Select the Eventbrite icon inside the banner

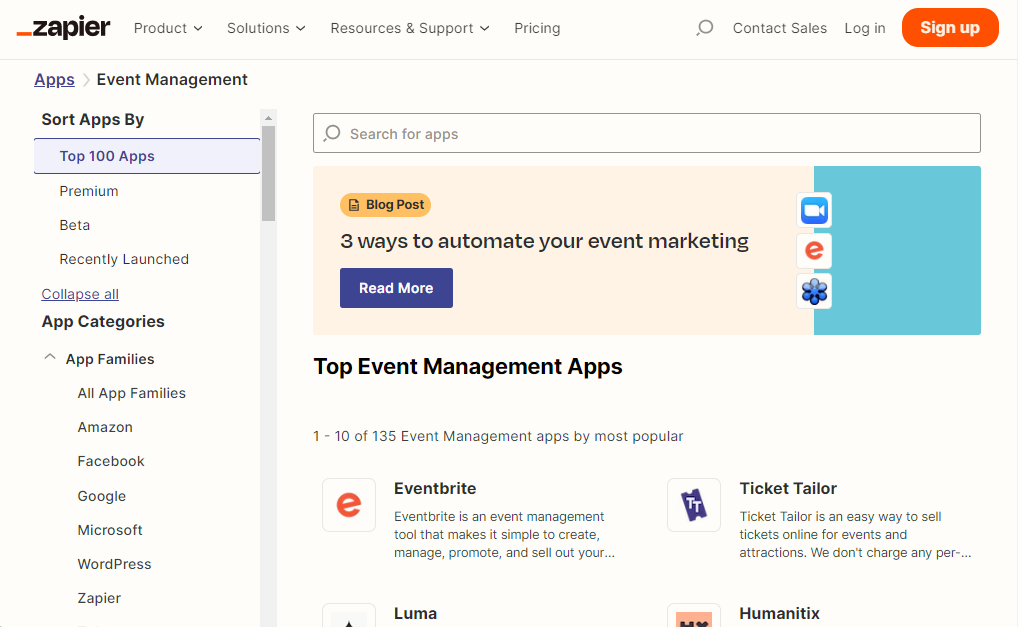click(814, 250)
